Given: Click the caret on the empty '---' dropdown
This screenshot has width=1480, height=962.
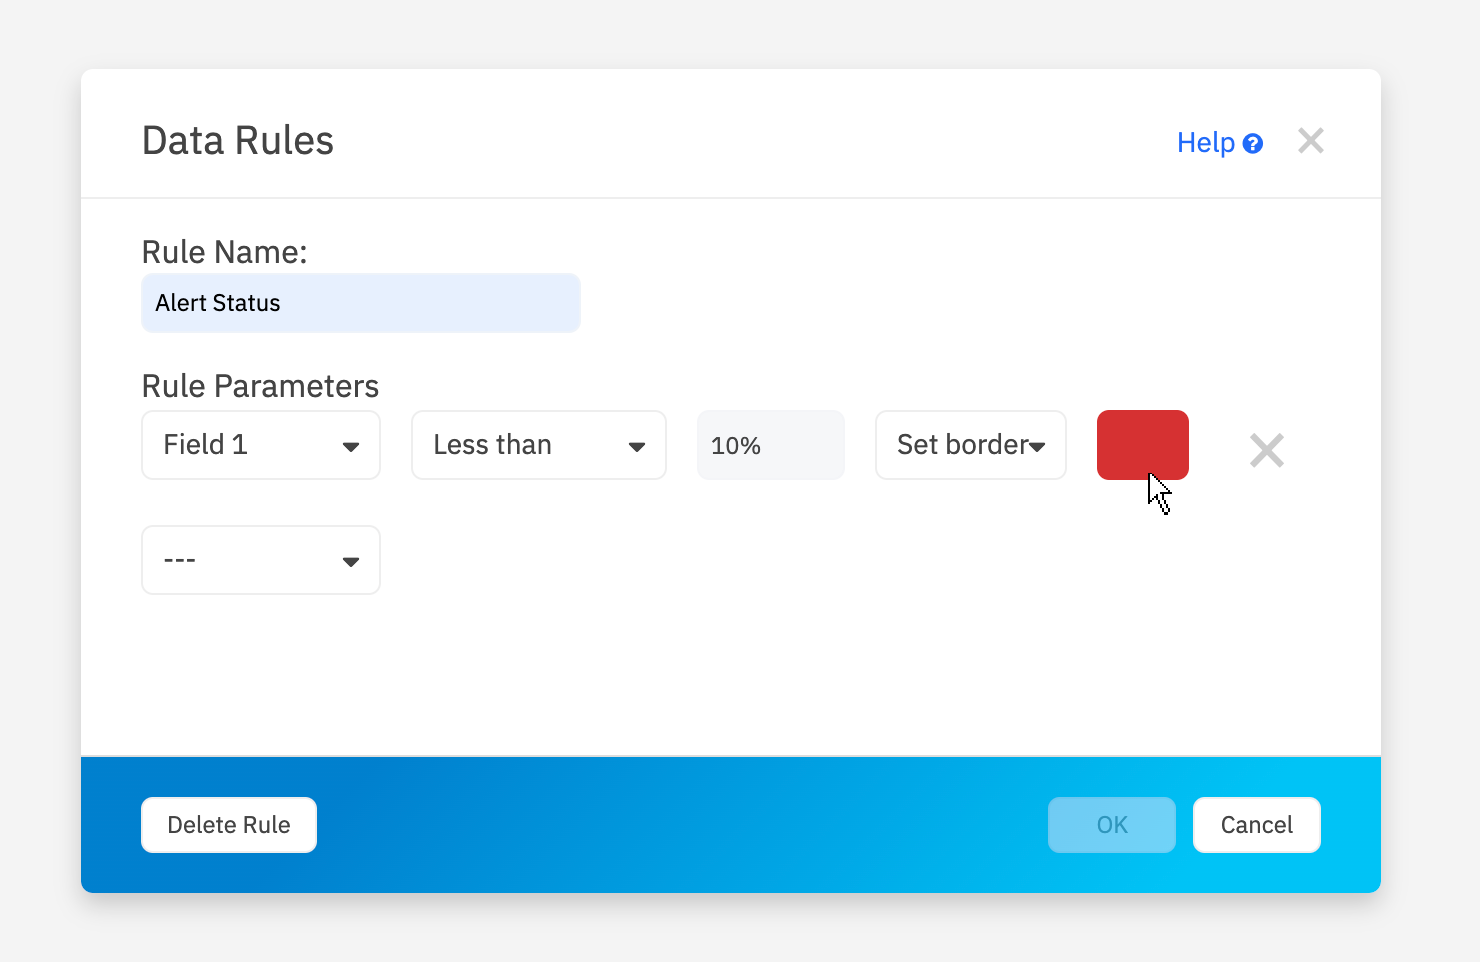Looking at the screenshot, I should click(x=351, y=562).
